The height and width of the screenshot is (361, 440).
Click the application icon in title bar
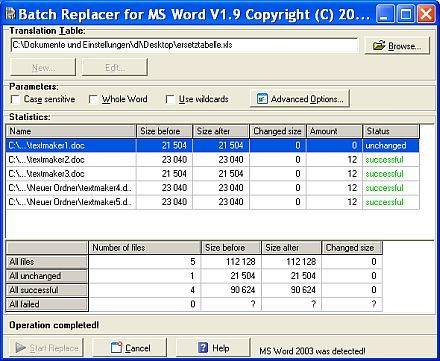11,14
